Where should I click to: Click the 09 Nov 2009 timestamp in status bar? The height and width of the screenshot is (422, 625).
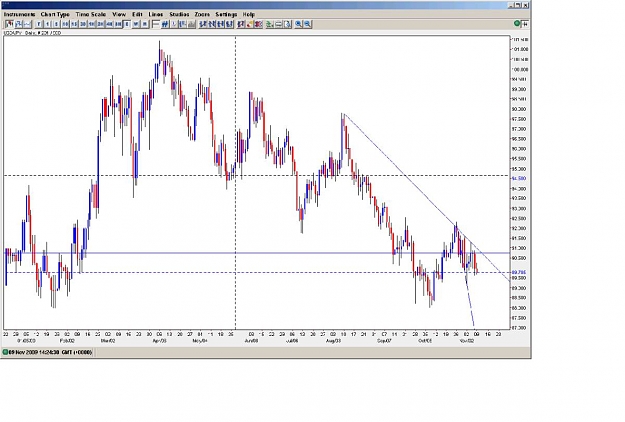[x=50, y=352]
